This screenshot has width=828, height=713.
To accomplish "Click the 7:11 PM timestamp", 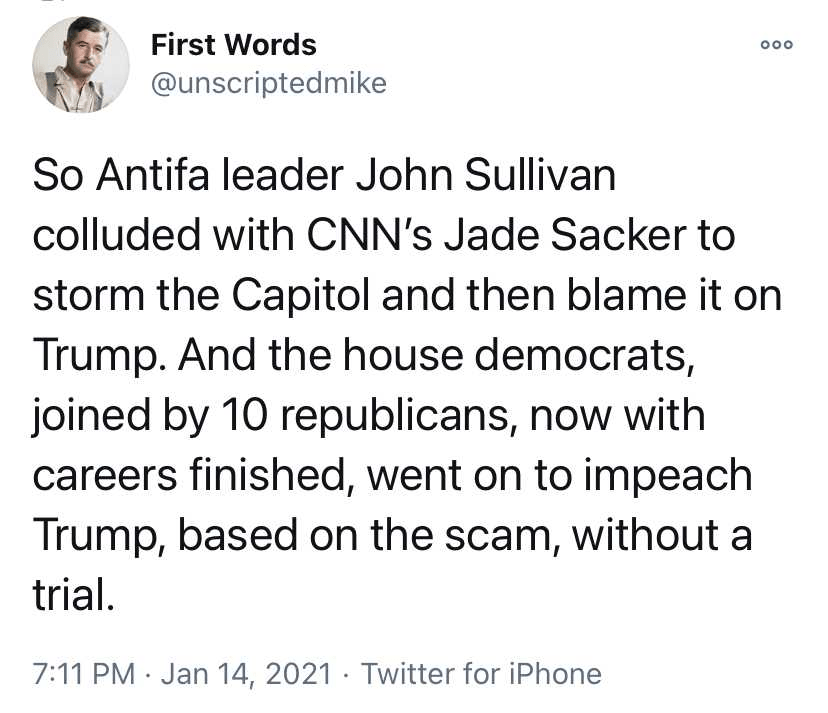I will click(84, 673).
